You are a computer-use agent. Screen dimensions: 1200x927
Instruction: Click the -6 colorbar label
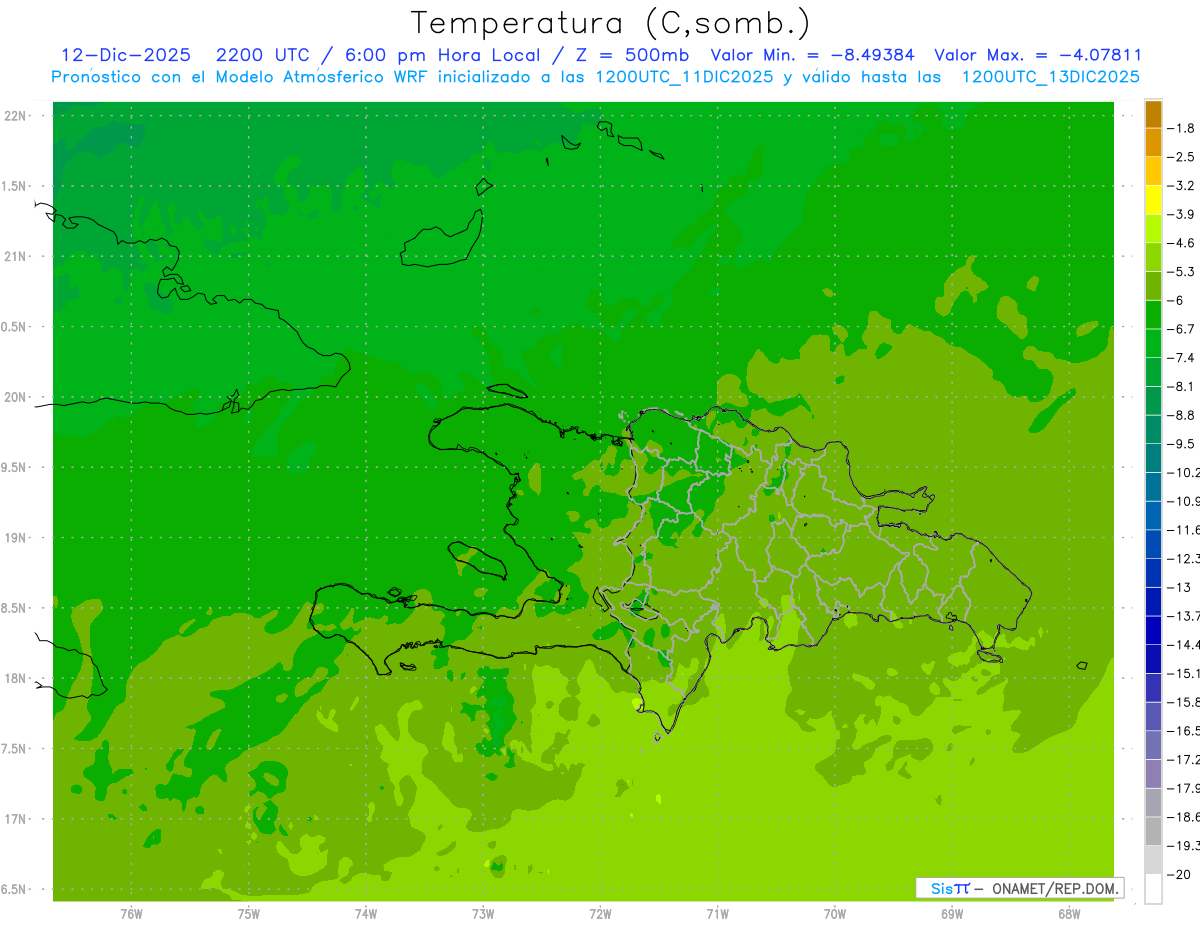coord(1178,300)
